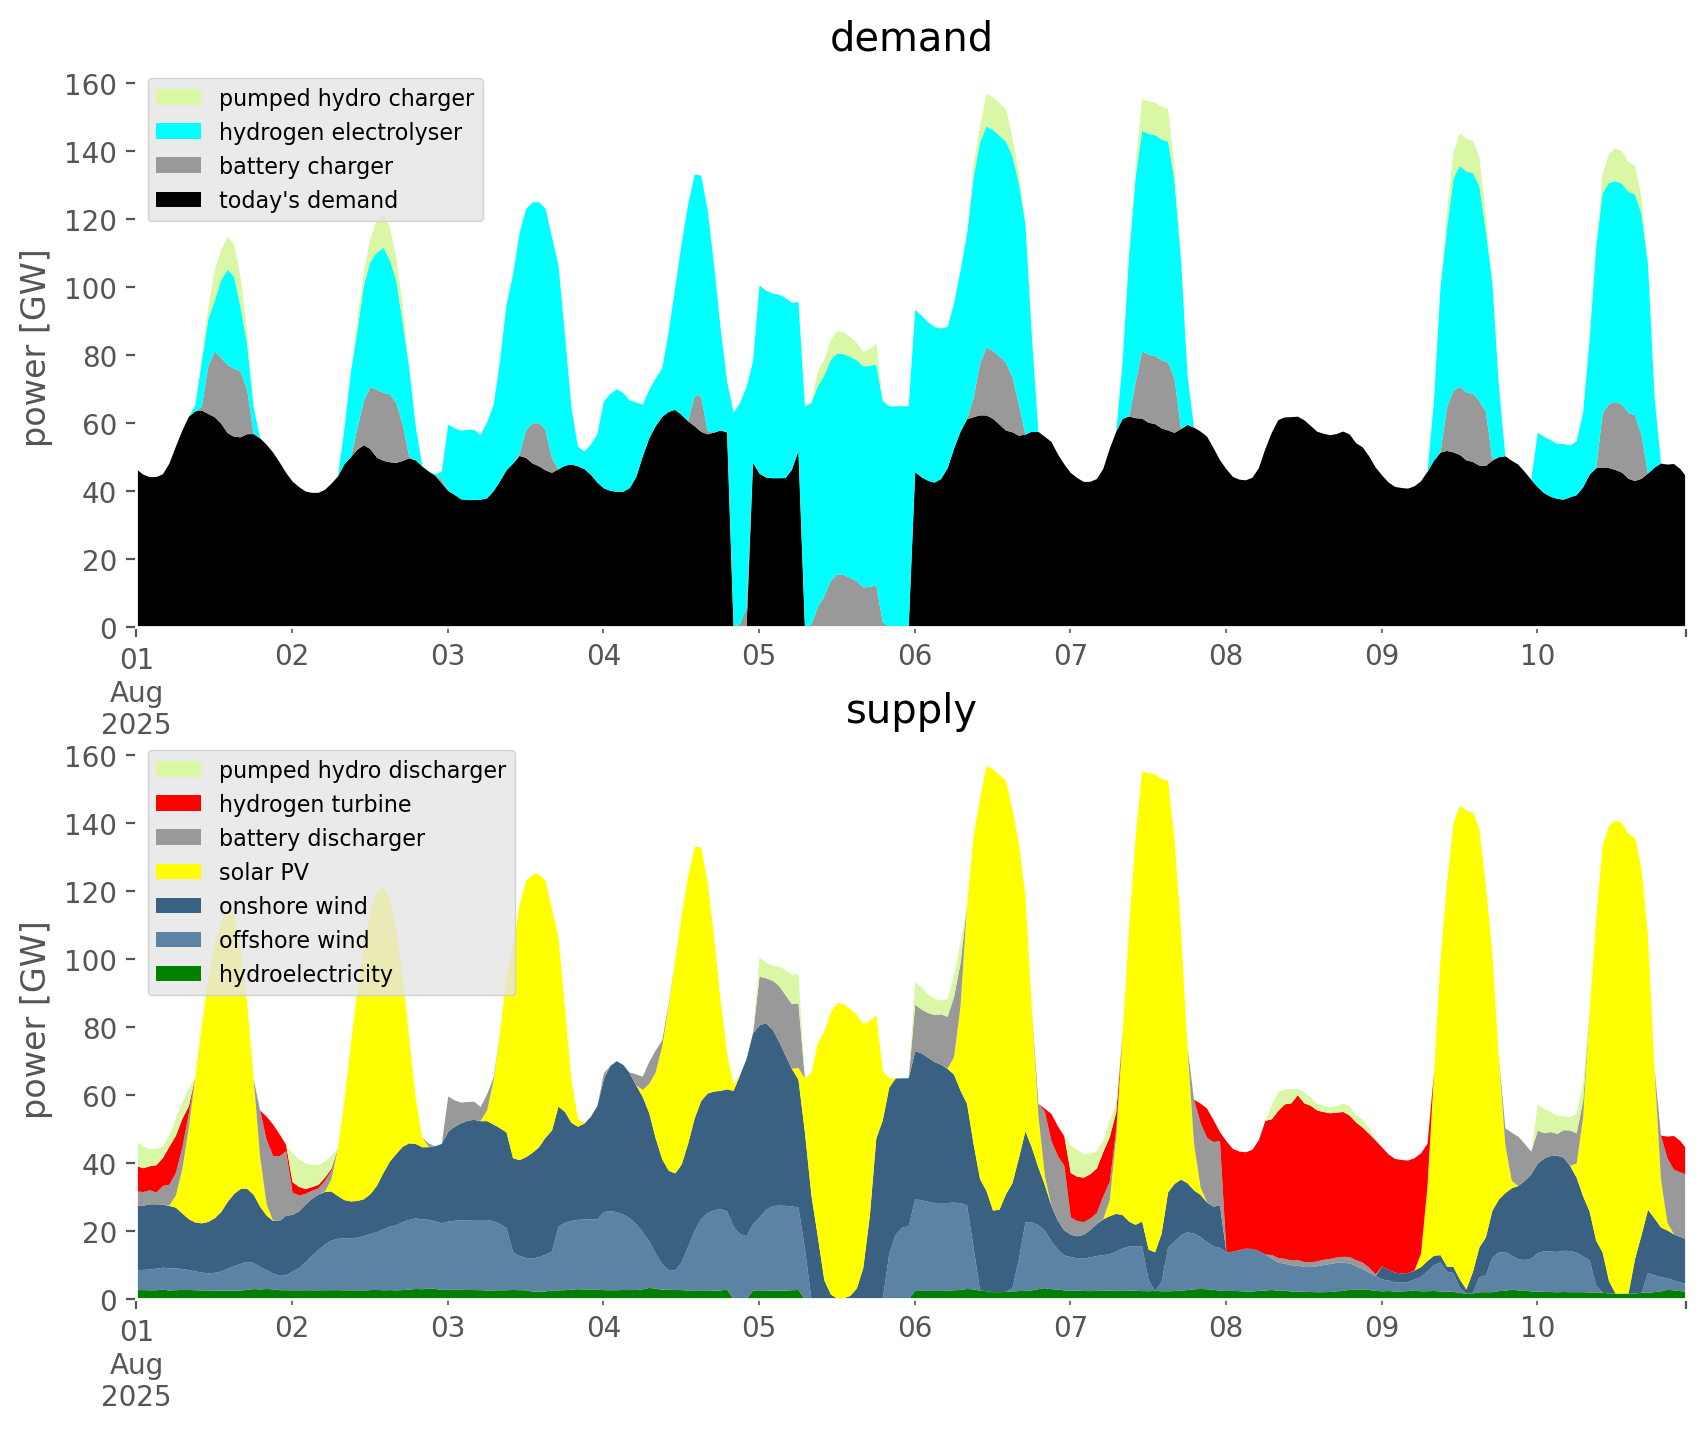The image size is (1706, 1431).
Task: Click day 06 tick on demand x-axis
Action: point(914,656)
